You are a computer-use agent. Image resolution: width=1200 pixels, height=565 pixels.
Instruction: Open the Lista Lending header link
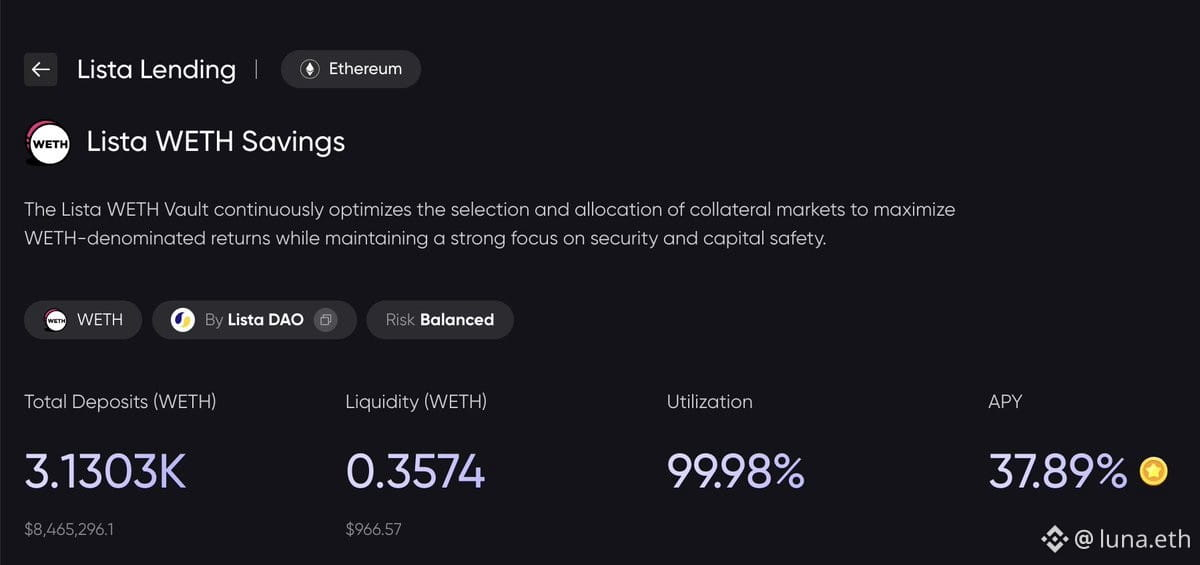[156, 69]
